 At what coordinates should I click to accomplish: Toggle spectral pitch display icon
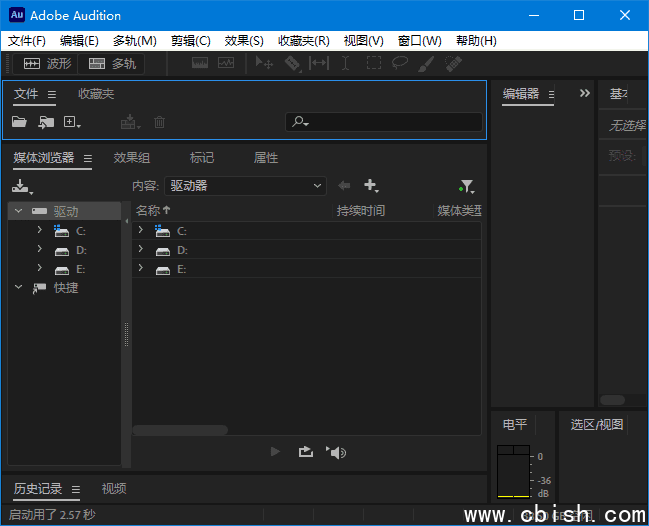(226, 63)
